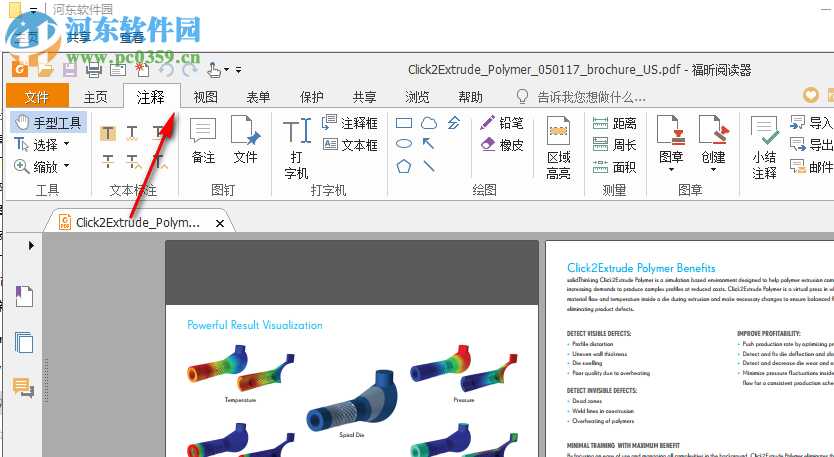Attach a File (文件) as pin
Image resolution: width=834 pixels, height=457 pixels.
pos(245,141)
